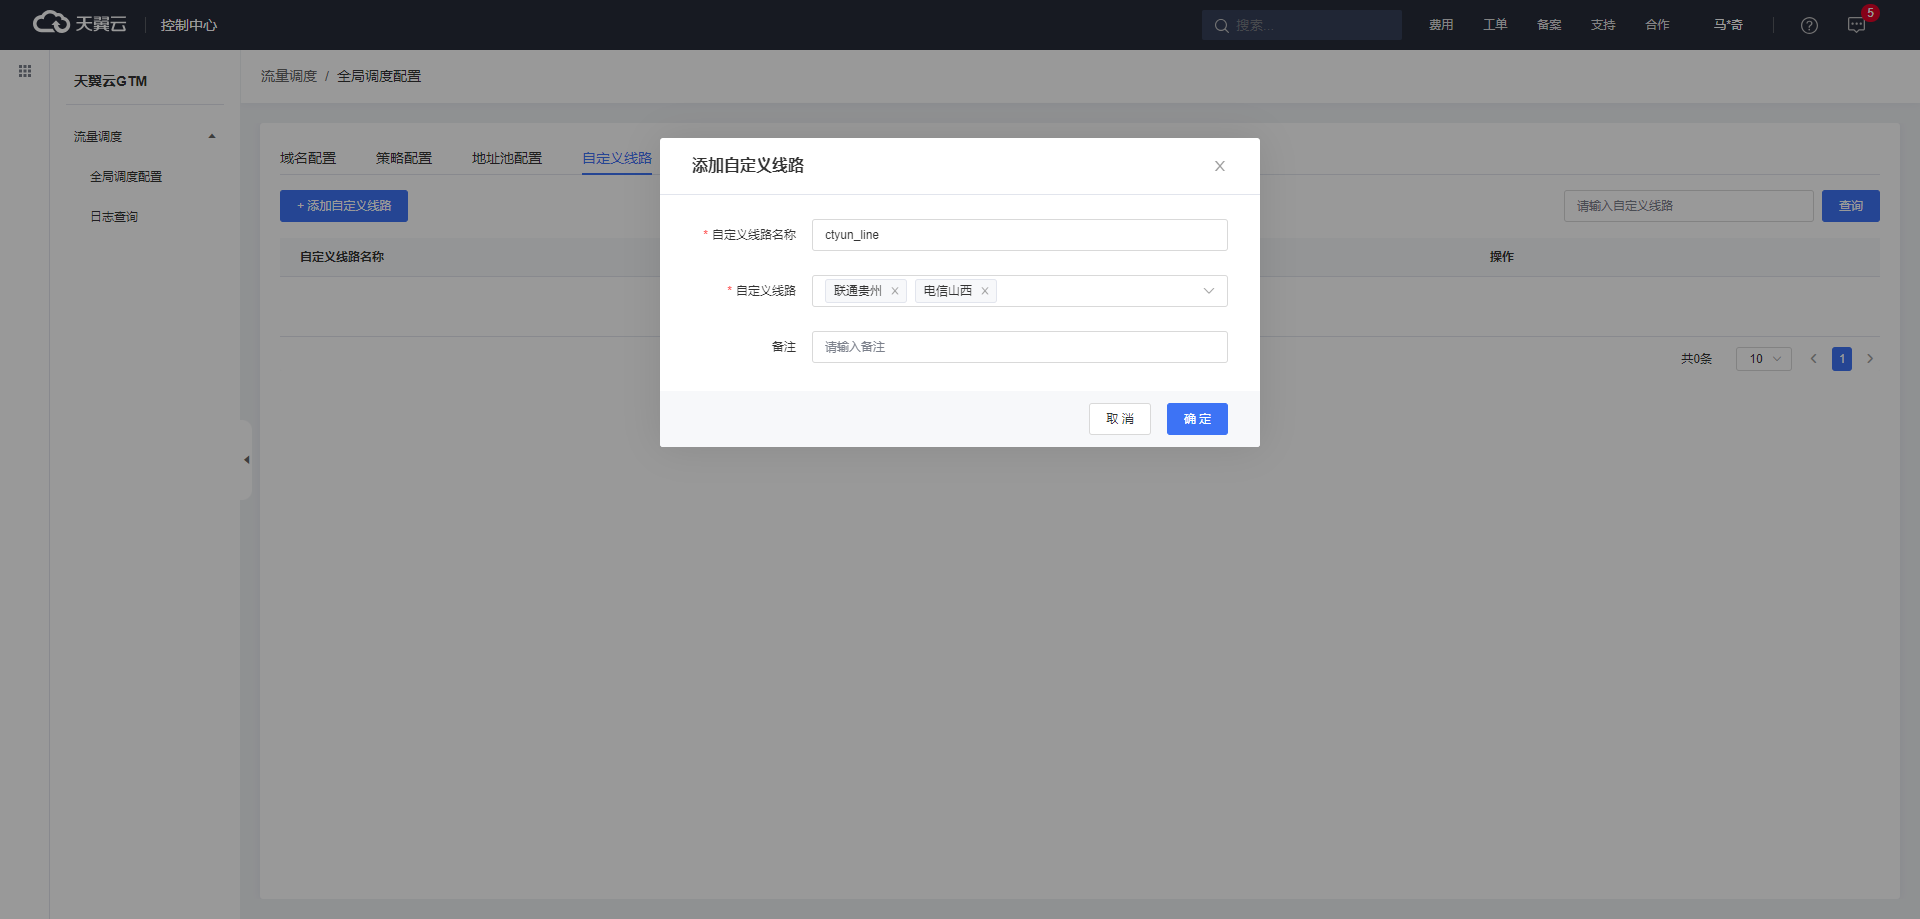
Task: Open 全局调度配置 in sidebar
Action: pyautogui.click(x=126, y=176)
